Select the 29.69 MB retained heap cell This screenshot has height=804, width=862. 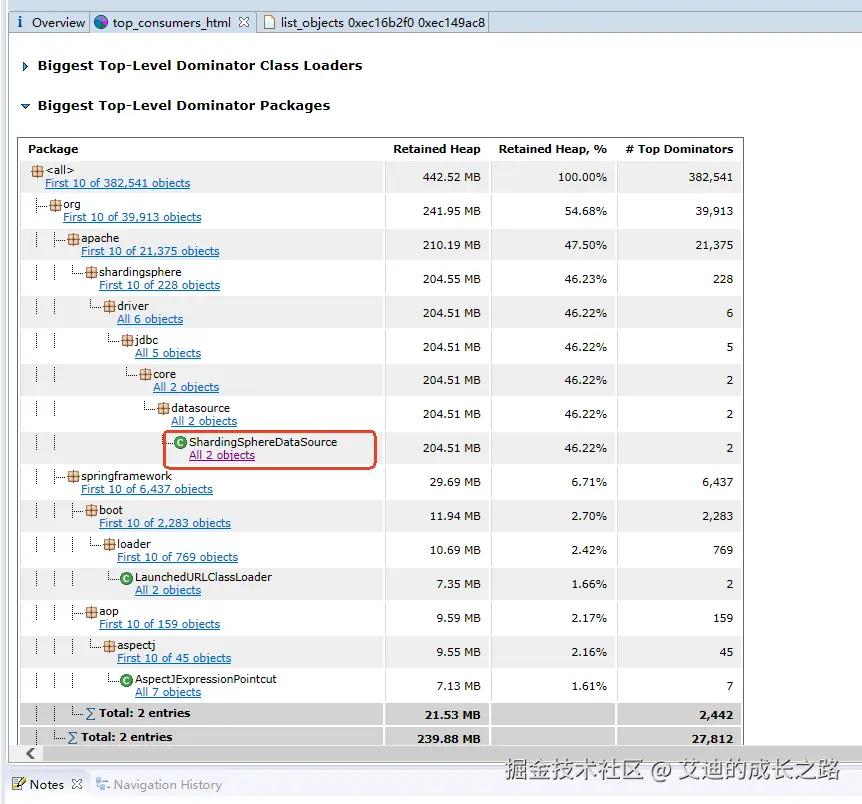point(437,482)
